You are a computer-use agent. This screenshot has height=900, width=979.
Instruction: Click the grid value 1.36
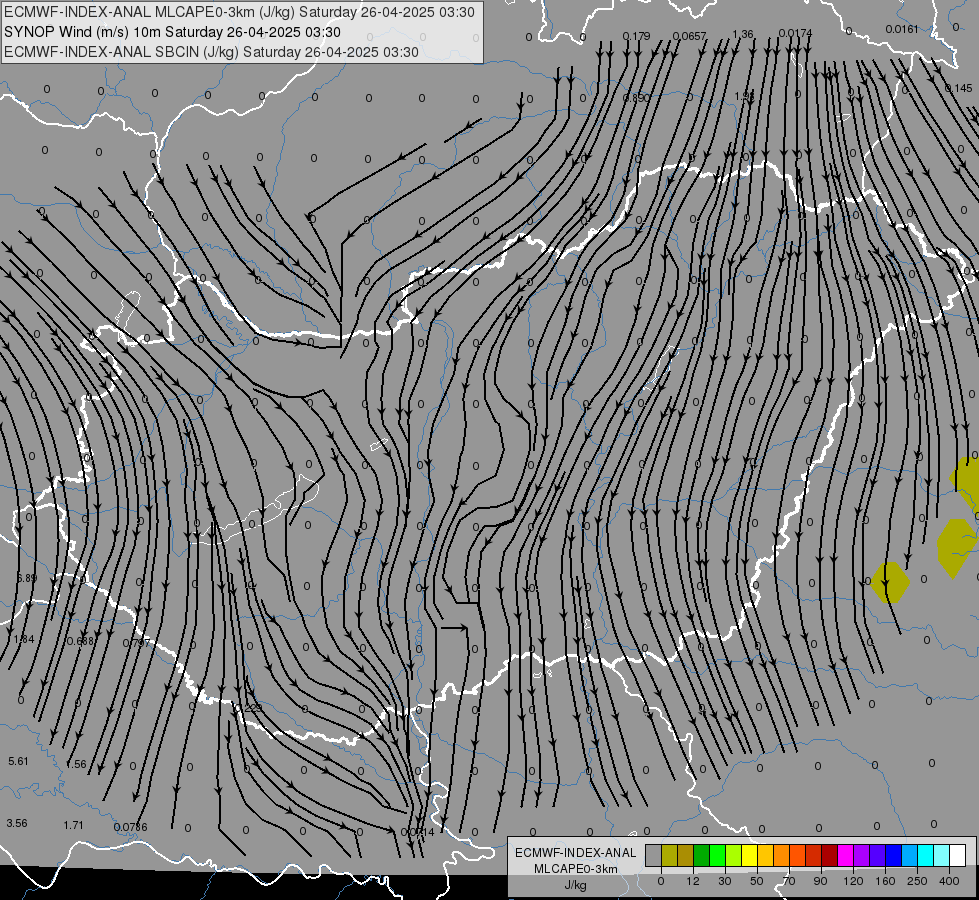click(x=743, y=34)
